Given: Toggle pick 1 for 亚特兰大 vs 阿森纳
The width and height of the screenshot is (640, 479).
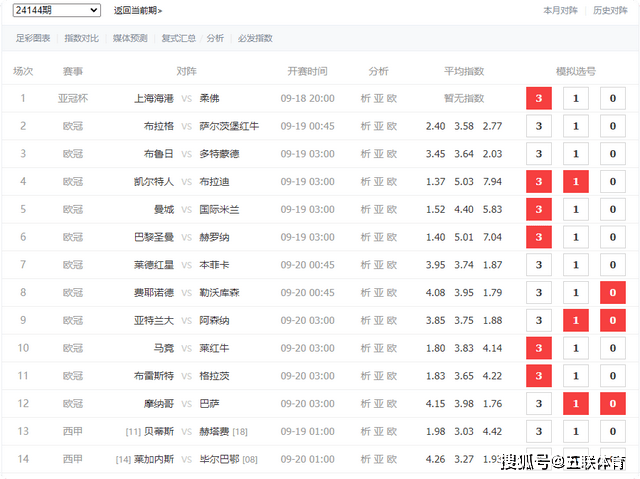Looking at the screenshot, I should pos(576,320).
